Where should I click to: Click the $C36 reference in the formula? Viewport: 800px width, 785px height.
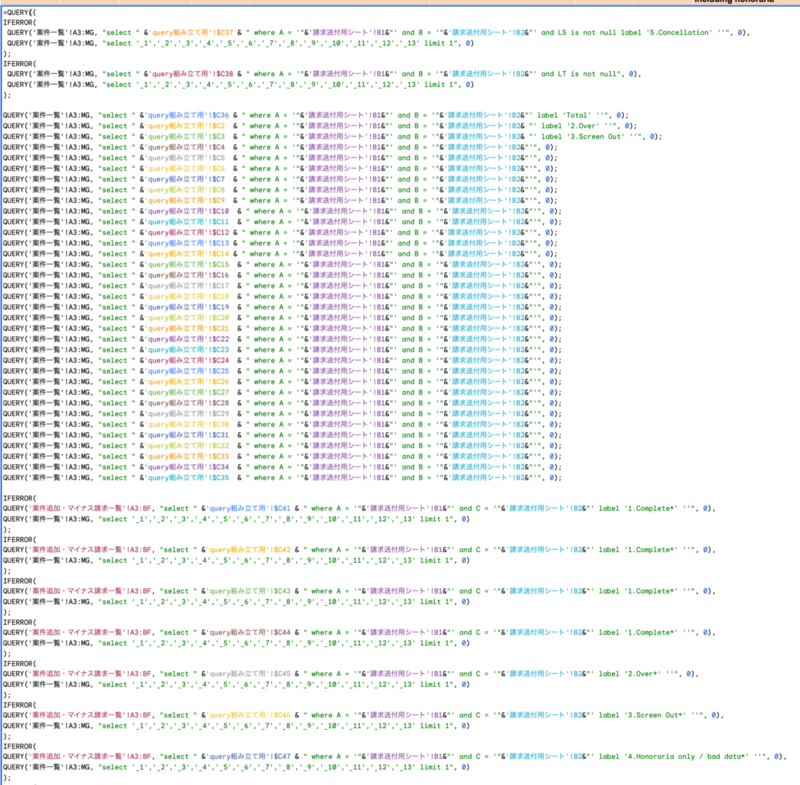tap(218, 115)
